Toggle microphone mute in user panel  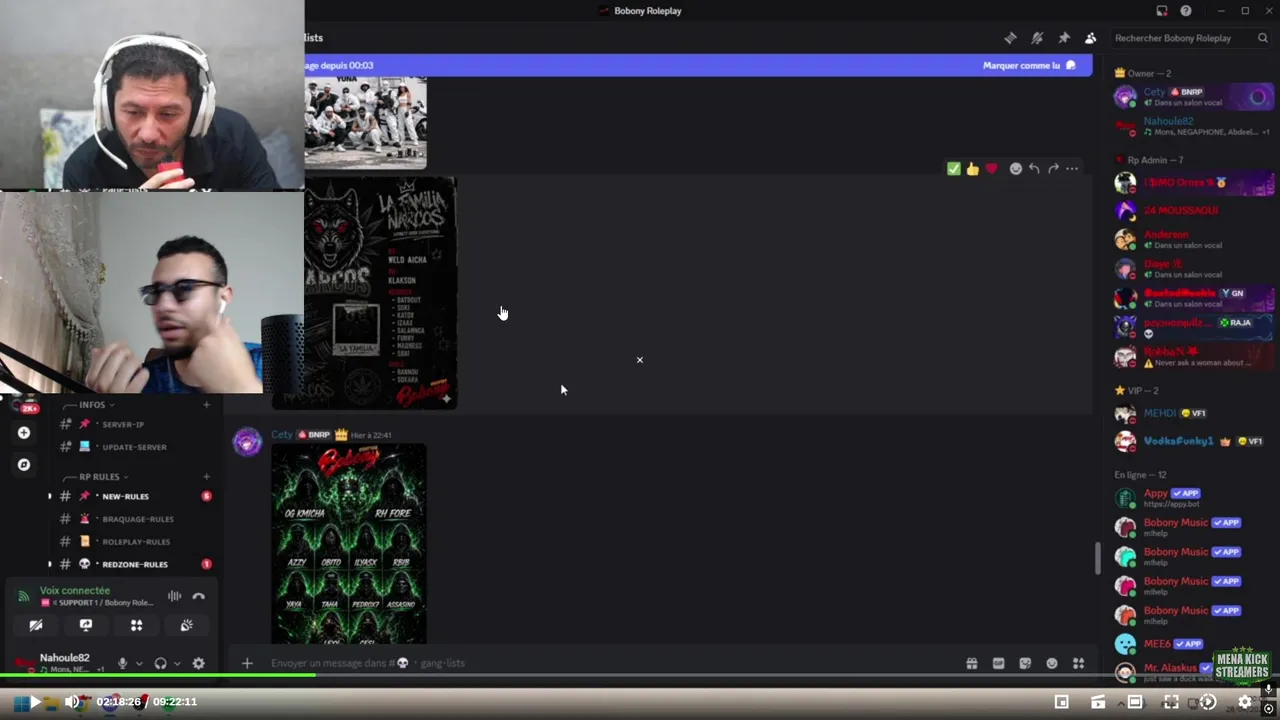tap(123, 663)
